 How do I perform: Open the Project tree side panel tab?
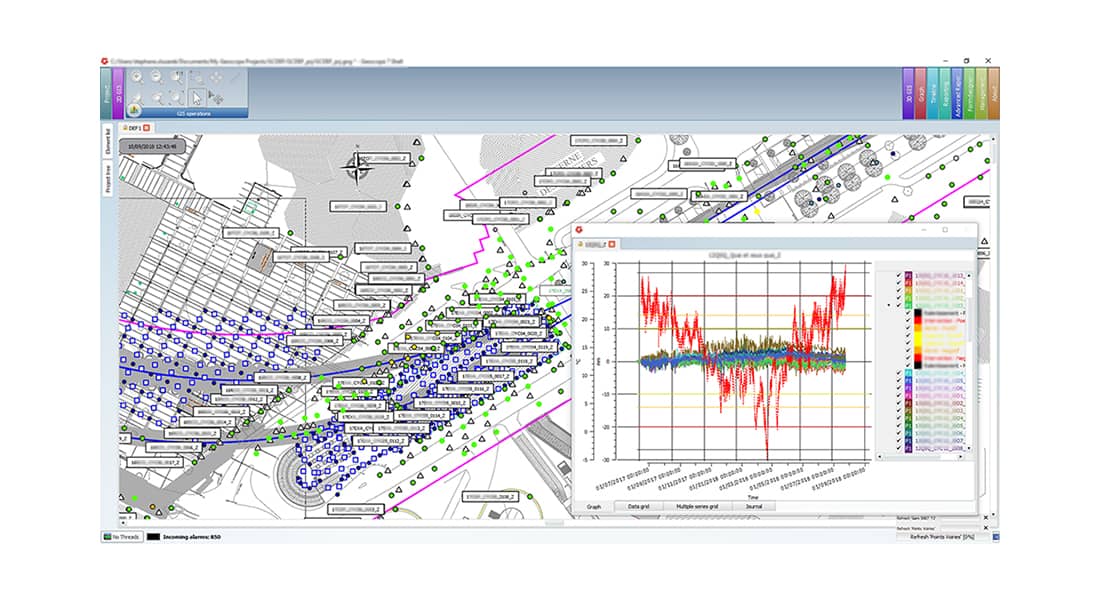(108, 179)
